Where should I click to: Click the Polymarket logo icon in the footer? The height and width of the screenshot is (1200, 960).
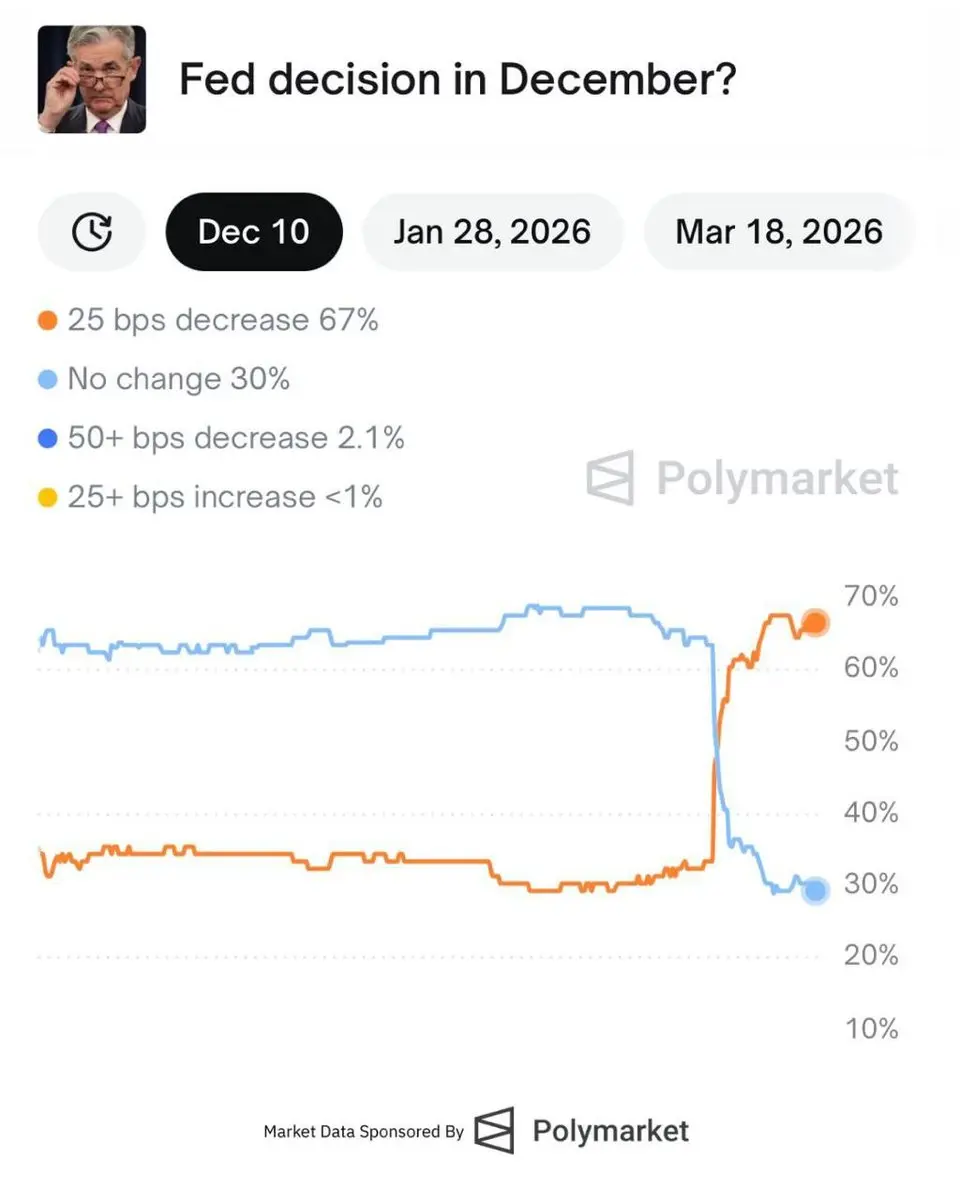[x=494, y=1130]
